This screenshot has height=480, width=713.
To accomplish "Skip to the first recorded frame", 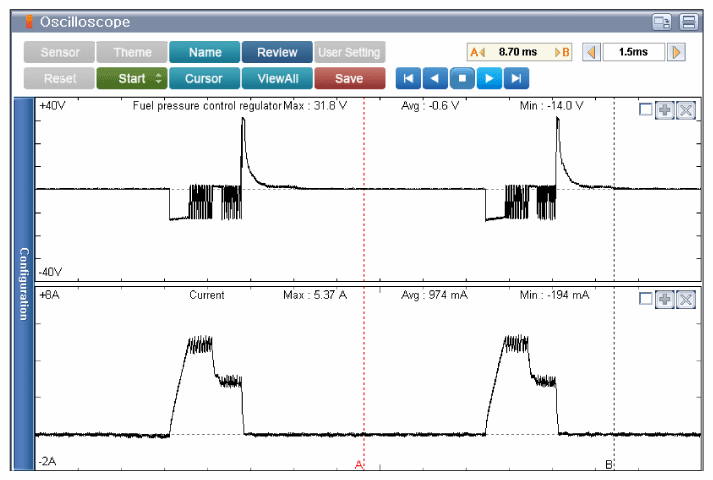I will (x=407, y=78).
